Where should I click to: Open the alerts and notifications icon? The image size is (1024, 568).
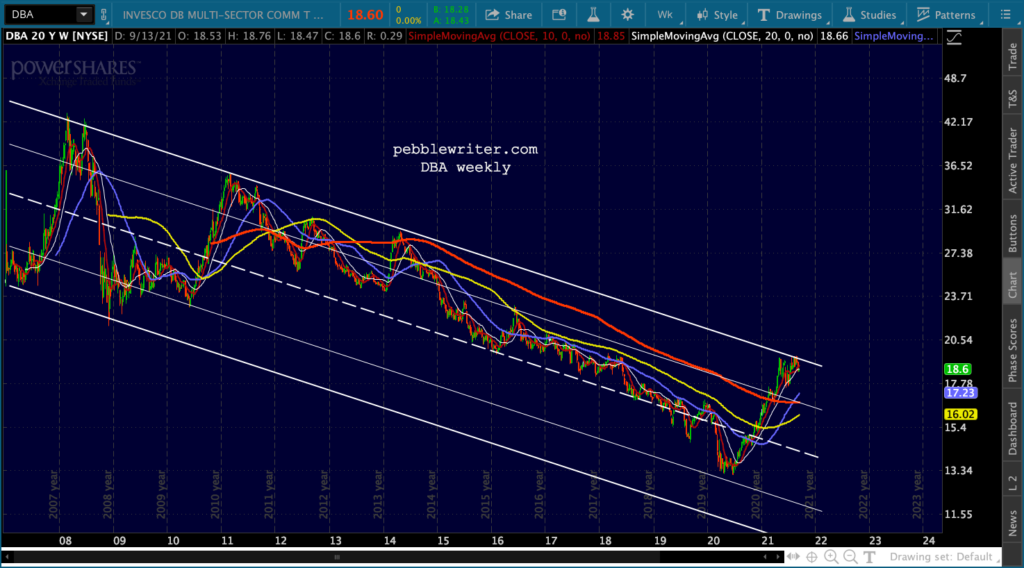coord(559,14)
